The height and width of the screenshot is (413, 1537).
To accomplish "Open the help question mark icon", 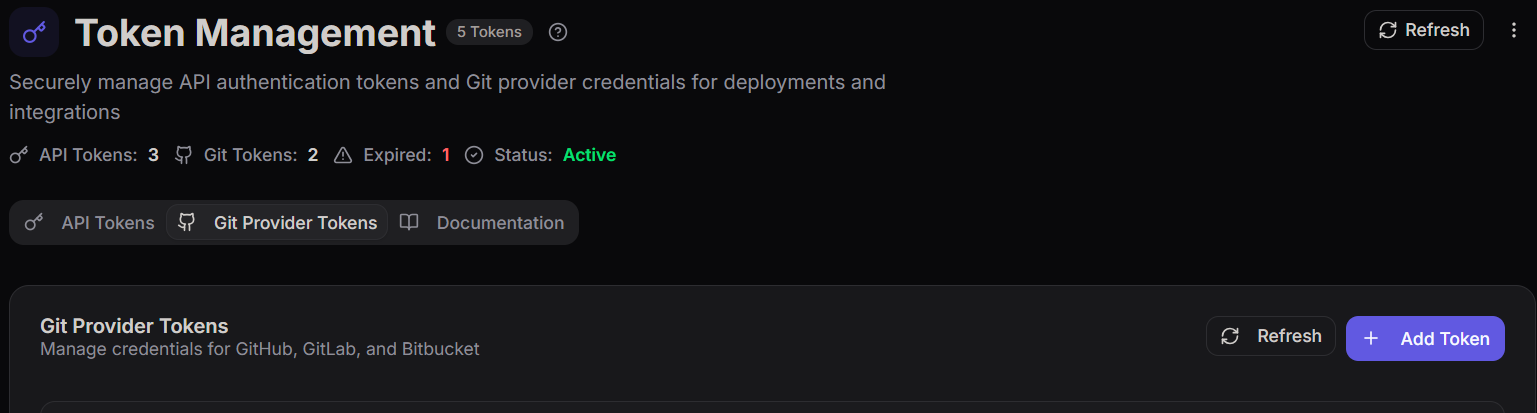I will point(559,32).
